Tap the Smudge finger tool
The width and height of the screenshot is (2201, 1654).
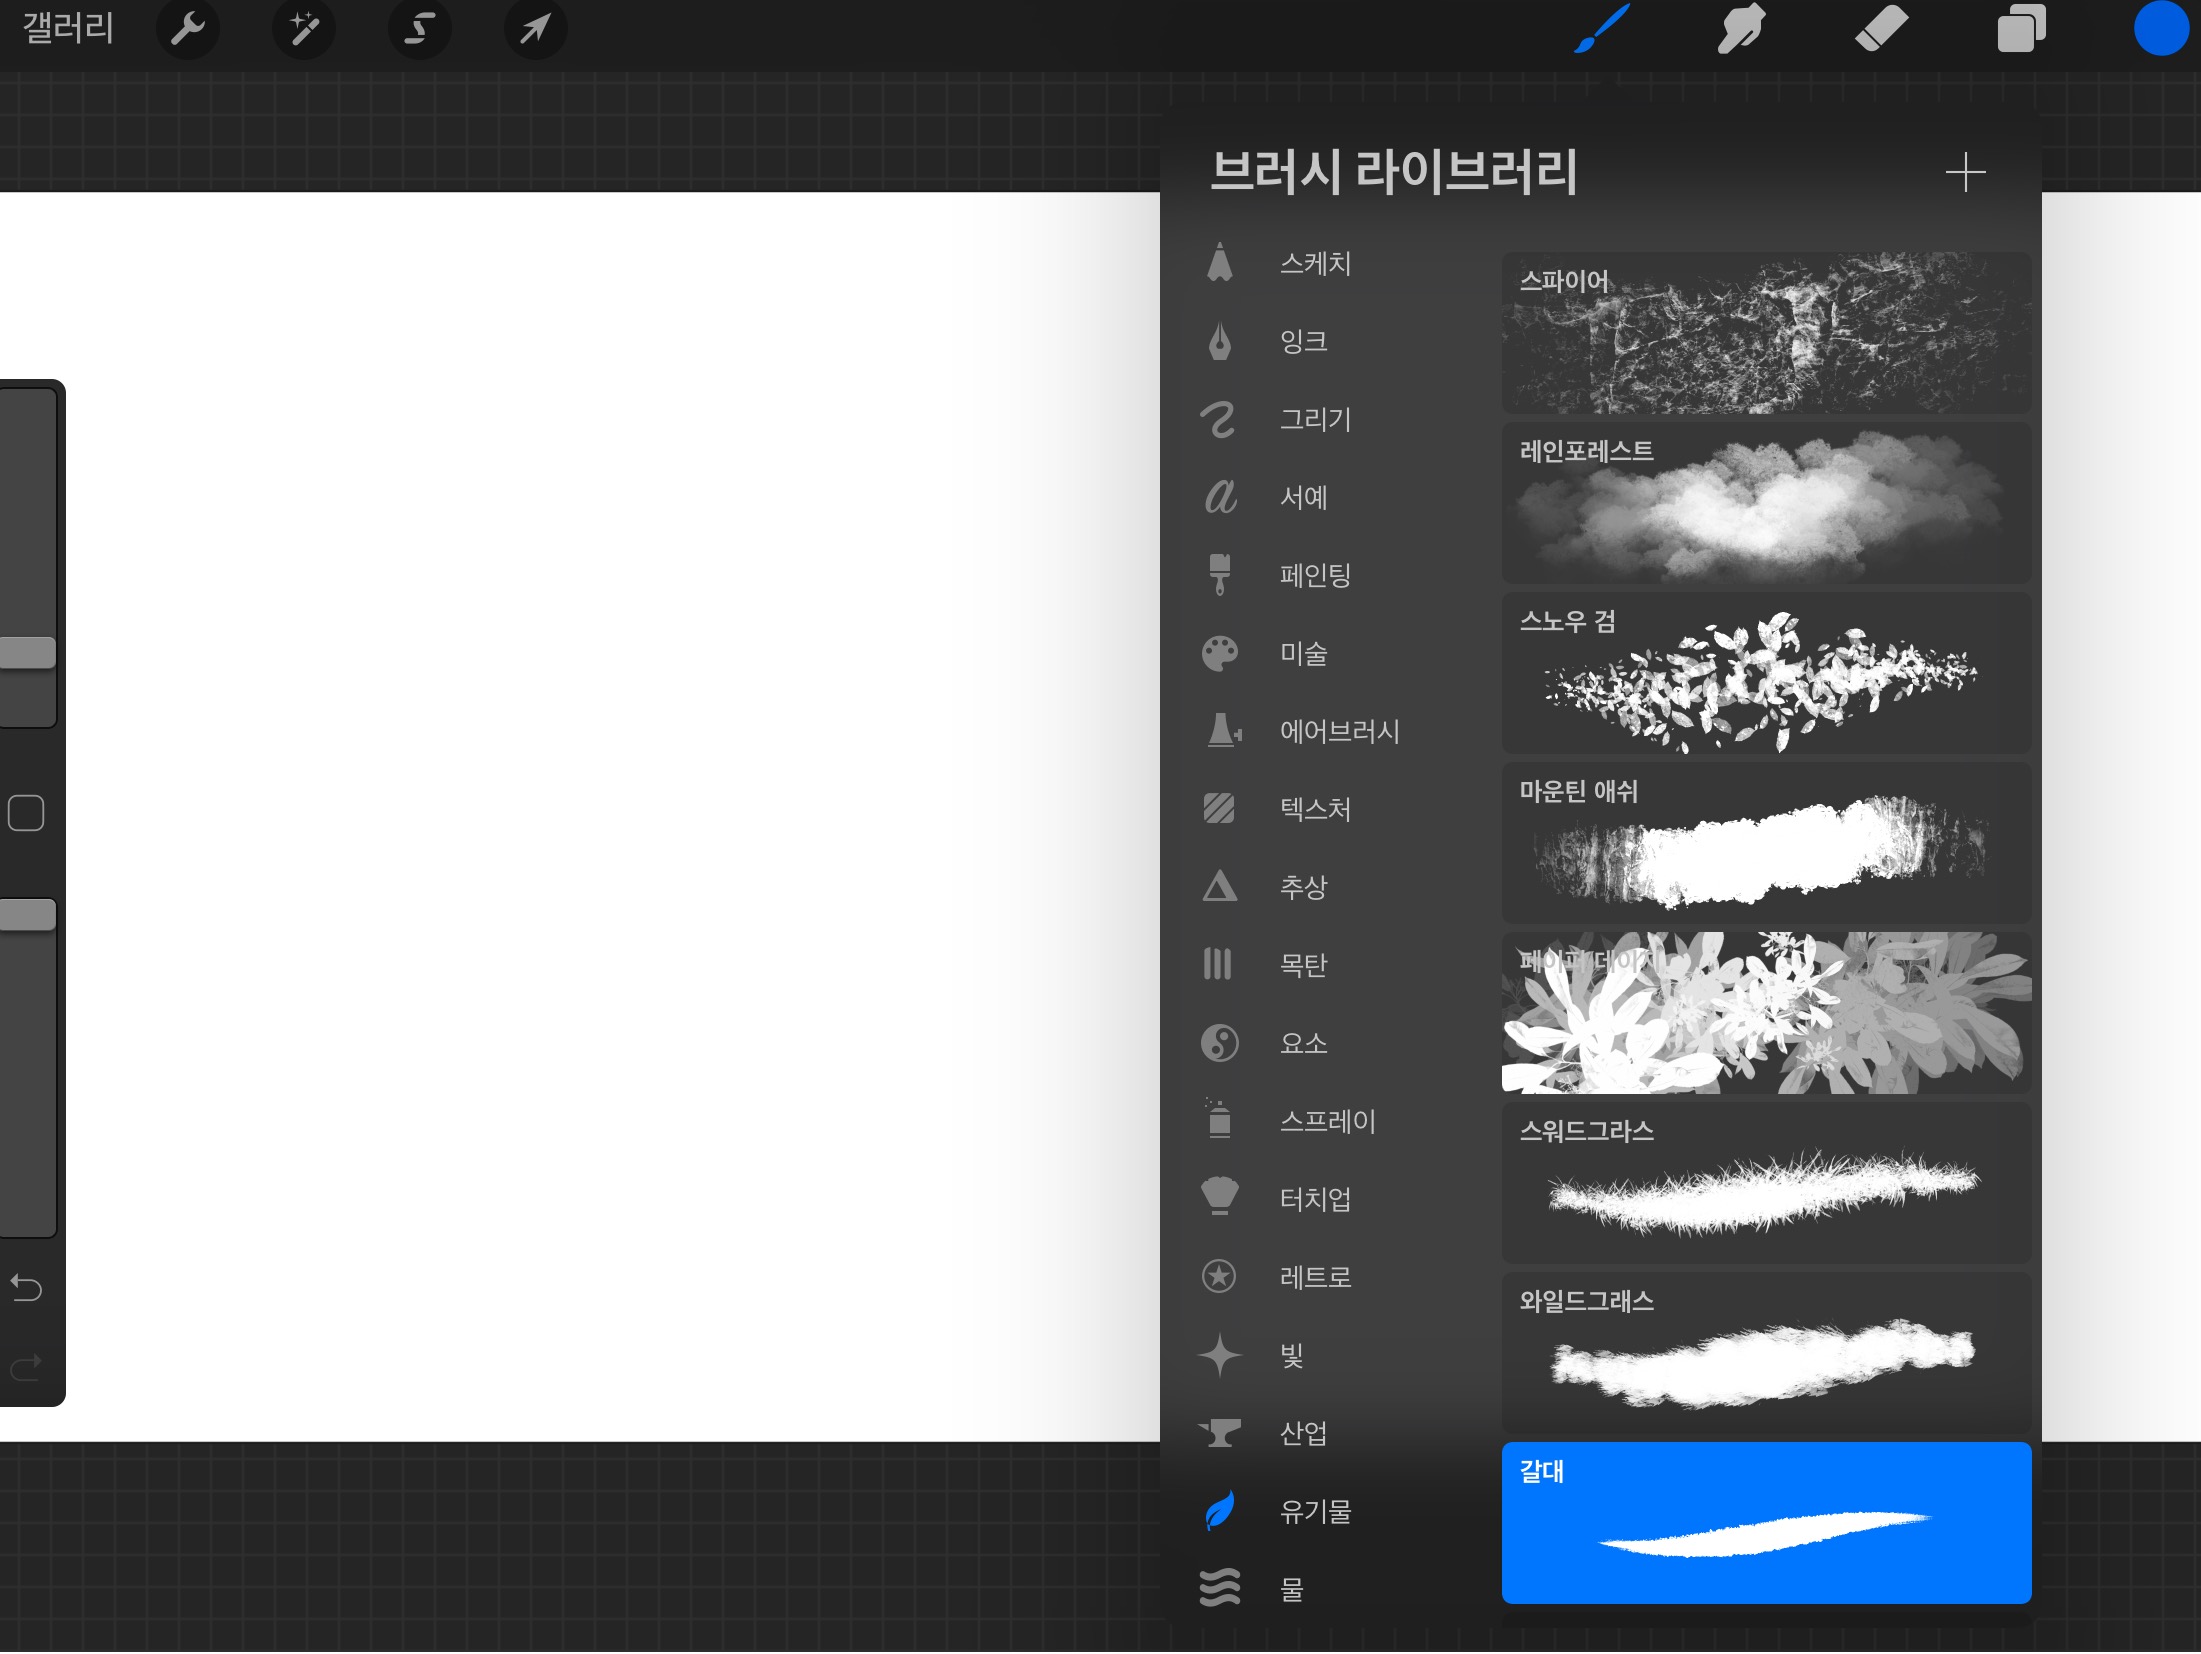click(x=1741, y=28)
